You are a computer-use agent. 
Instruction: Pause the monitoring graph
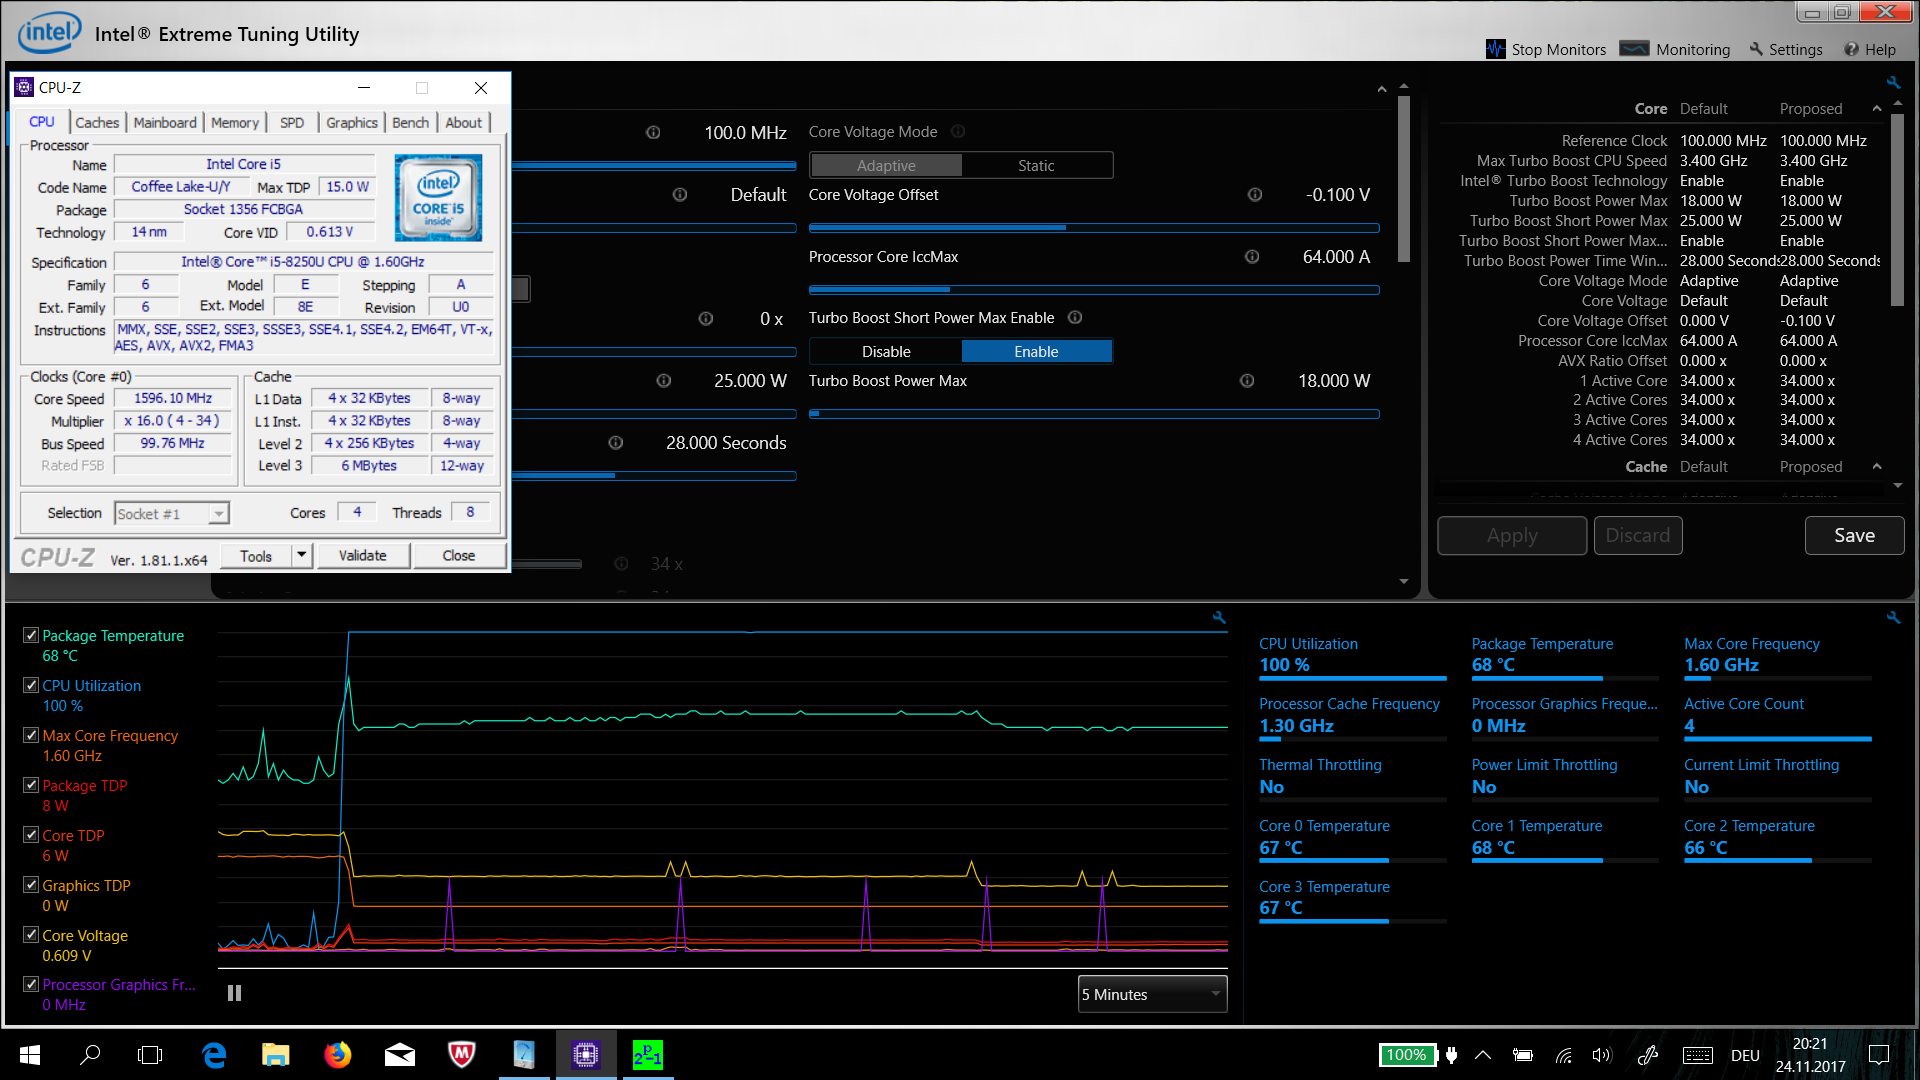click(x=234, y=993)
